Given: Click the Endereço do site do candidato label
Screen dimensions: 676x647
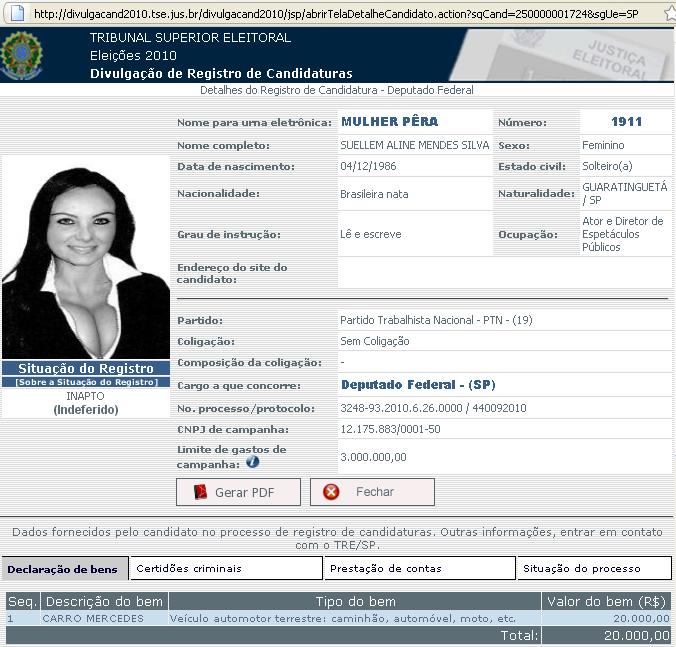Looking at the screenshot, I should [232, 273].
